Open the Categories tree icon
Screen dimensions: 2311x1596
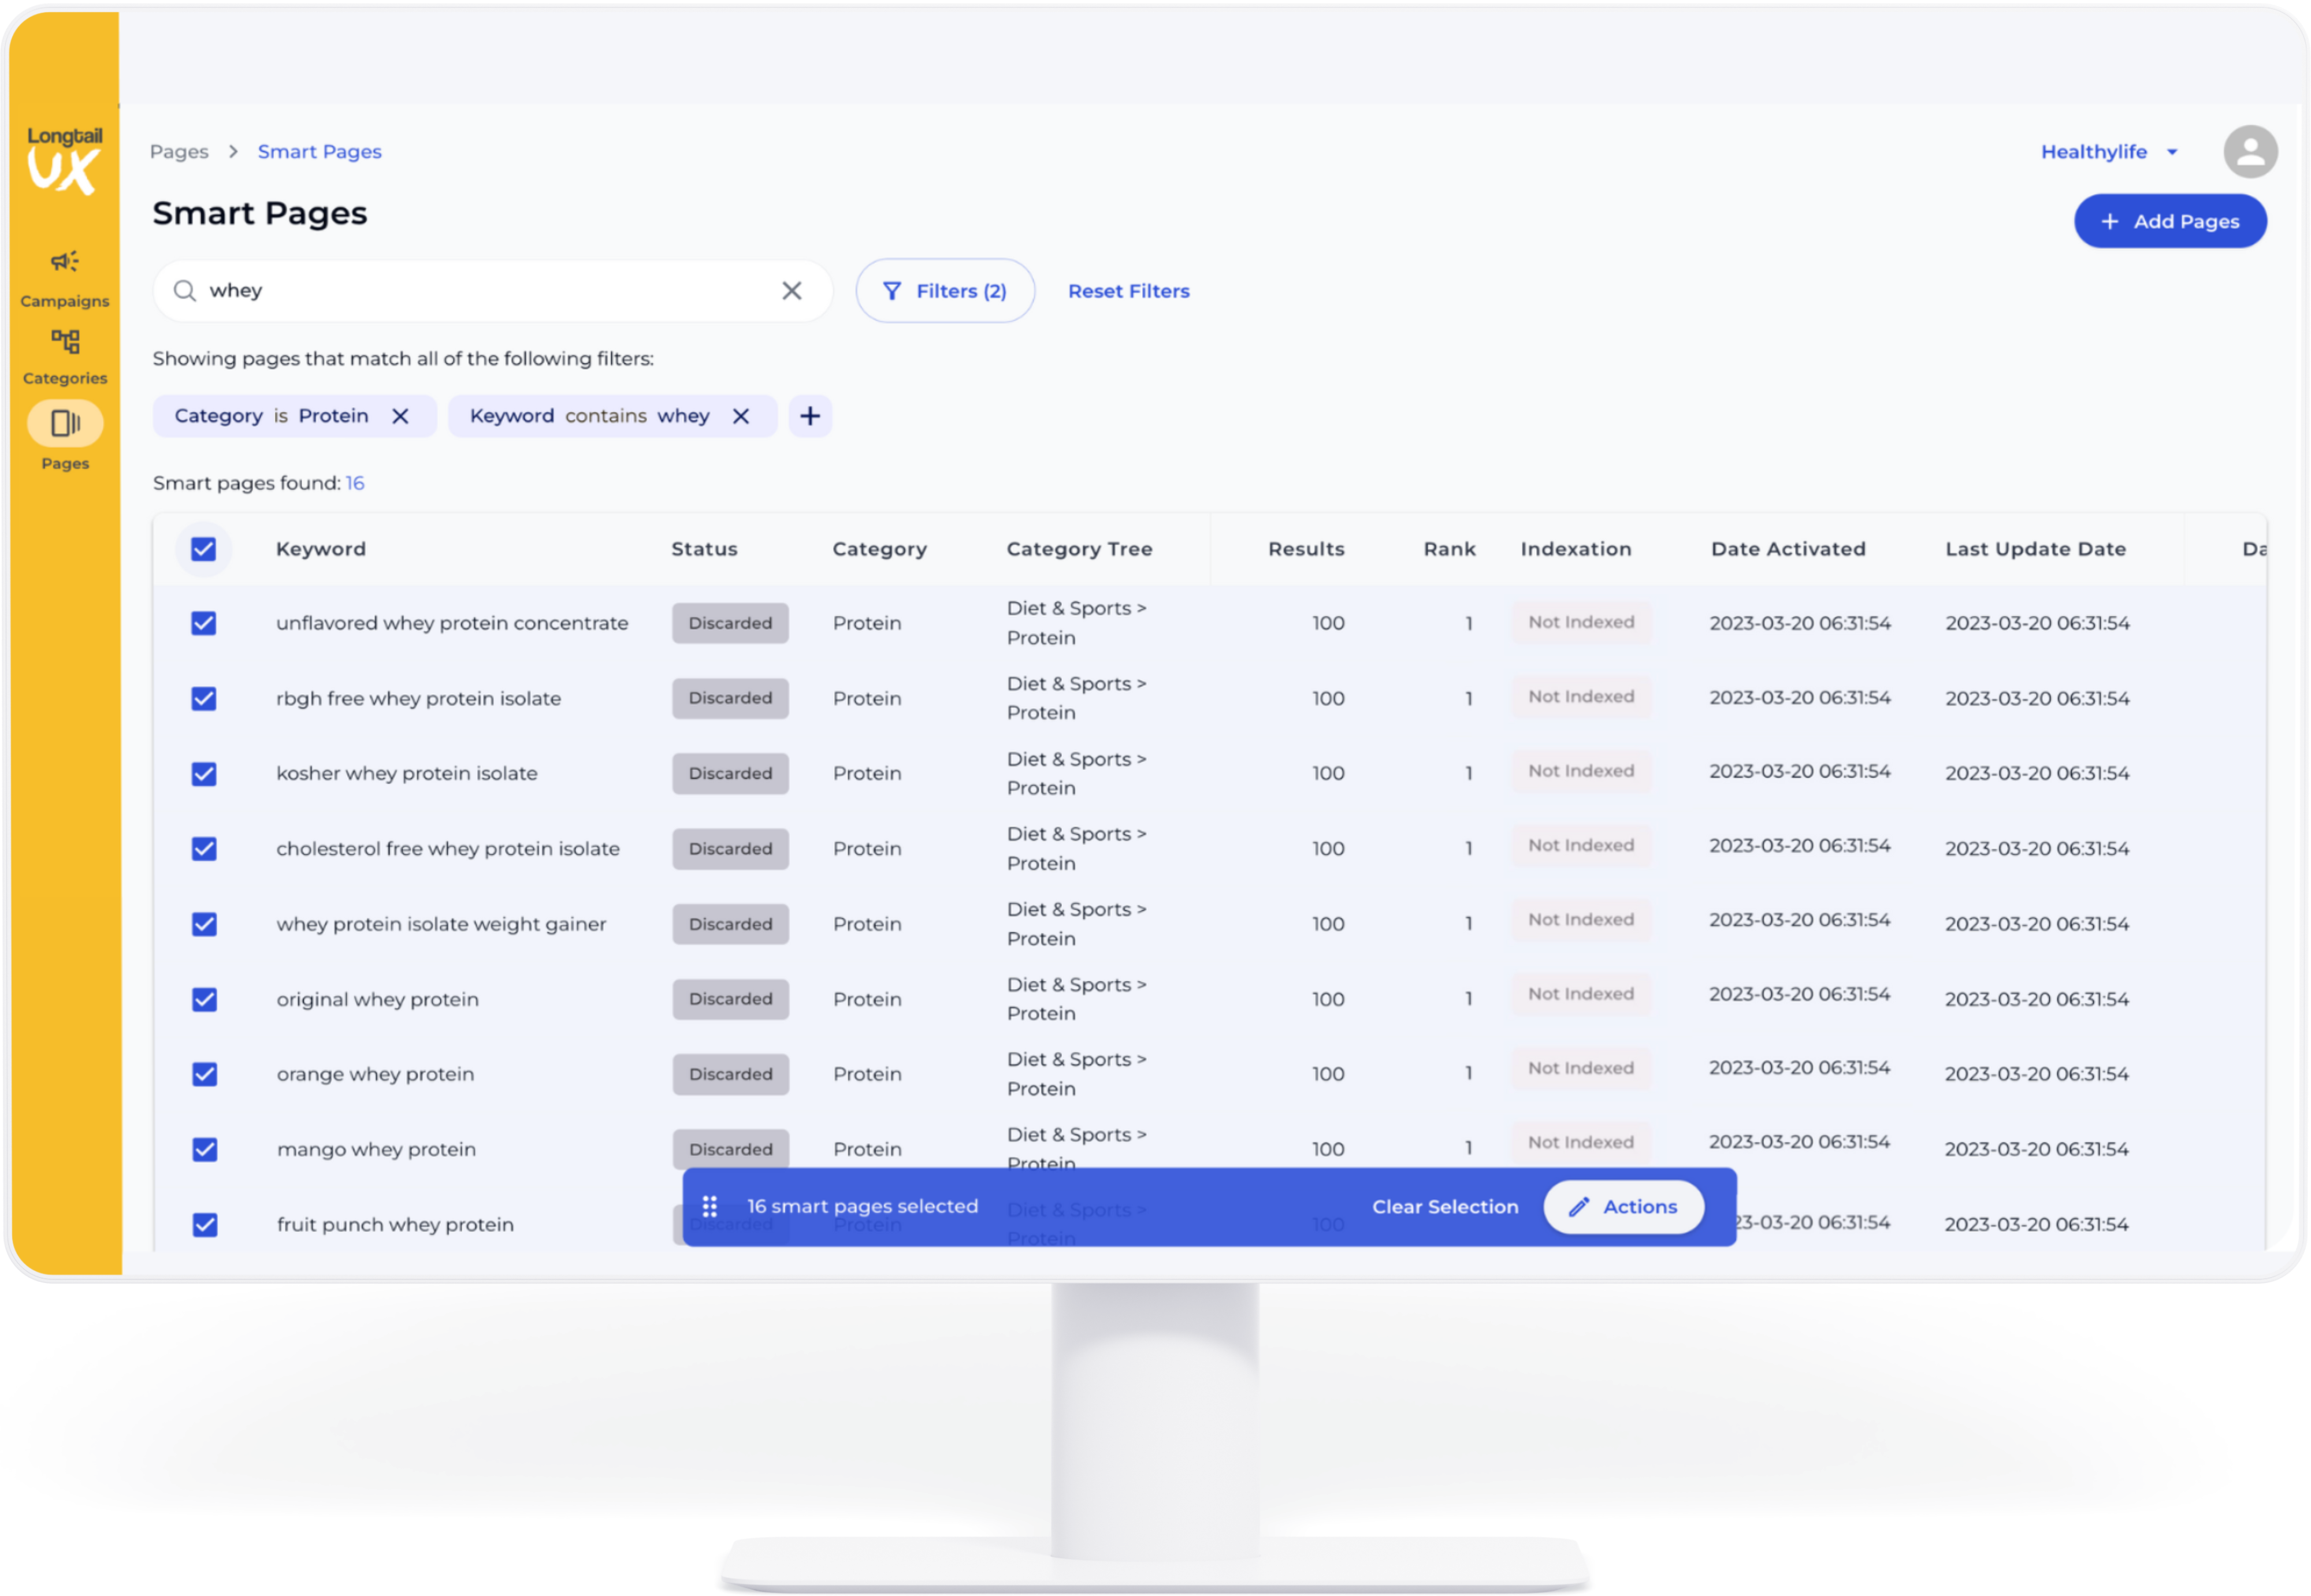pos(65,342)
